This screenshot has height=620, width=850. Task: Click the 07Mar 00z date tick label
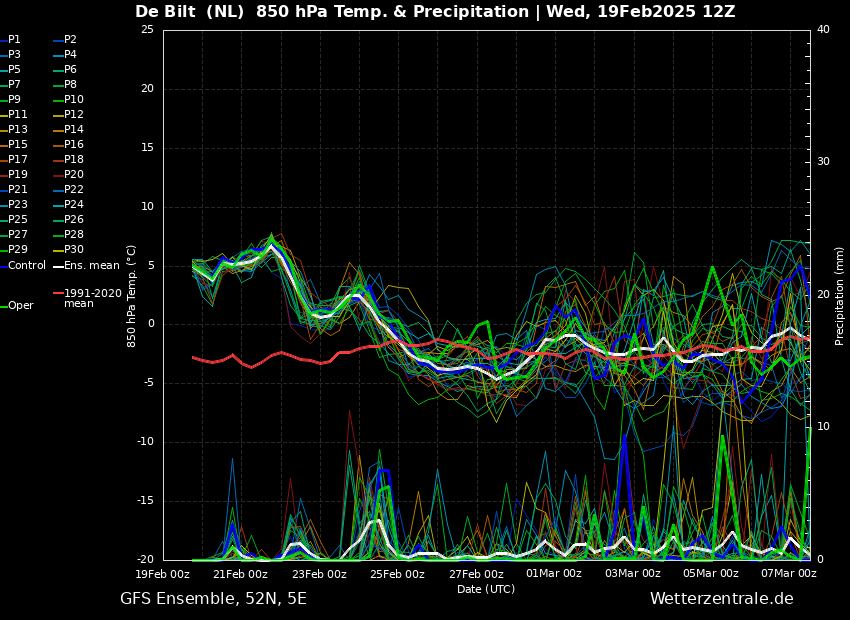point(789,573)
